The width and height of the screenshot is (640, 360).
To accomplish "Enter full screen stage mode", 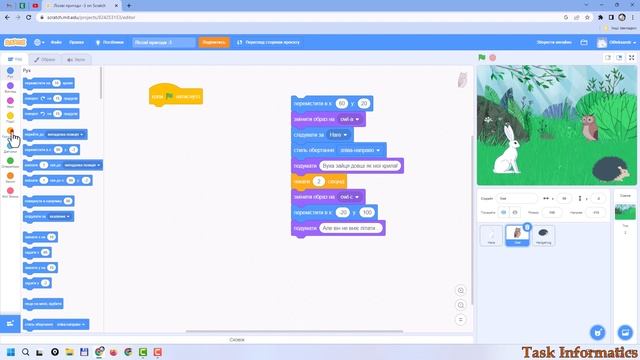I will click(x=631, y=58).
